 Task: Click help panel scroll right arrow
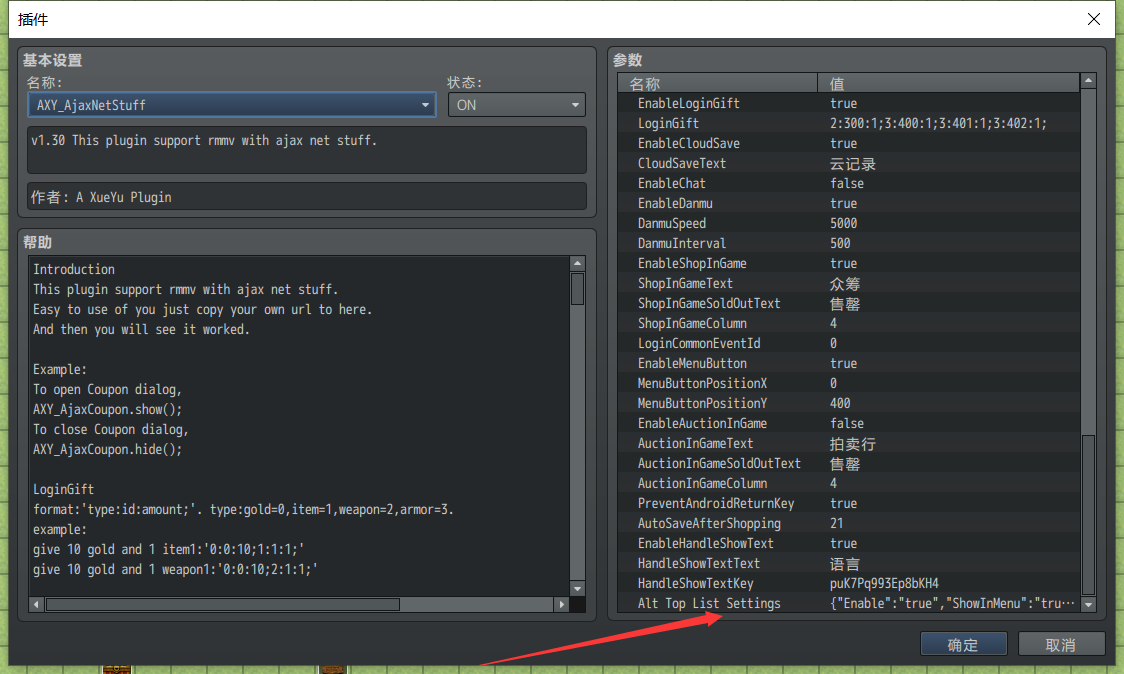(x=562, y=604)
